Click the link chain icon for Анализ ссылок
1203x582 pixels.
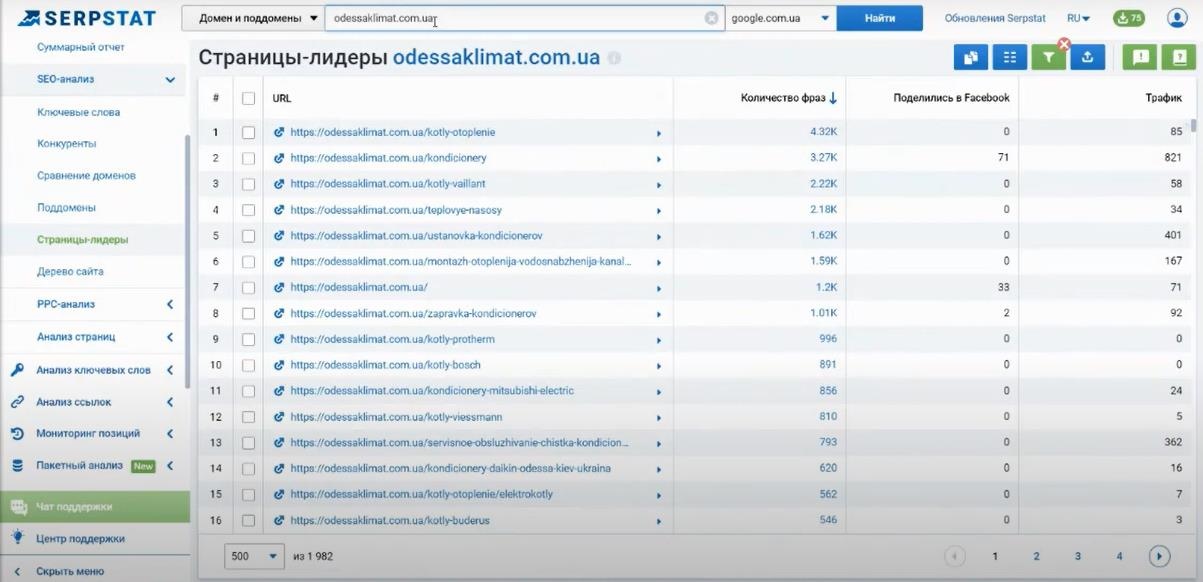point(17,402)
